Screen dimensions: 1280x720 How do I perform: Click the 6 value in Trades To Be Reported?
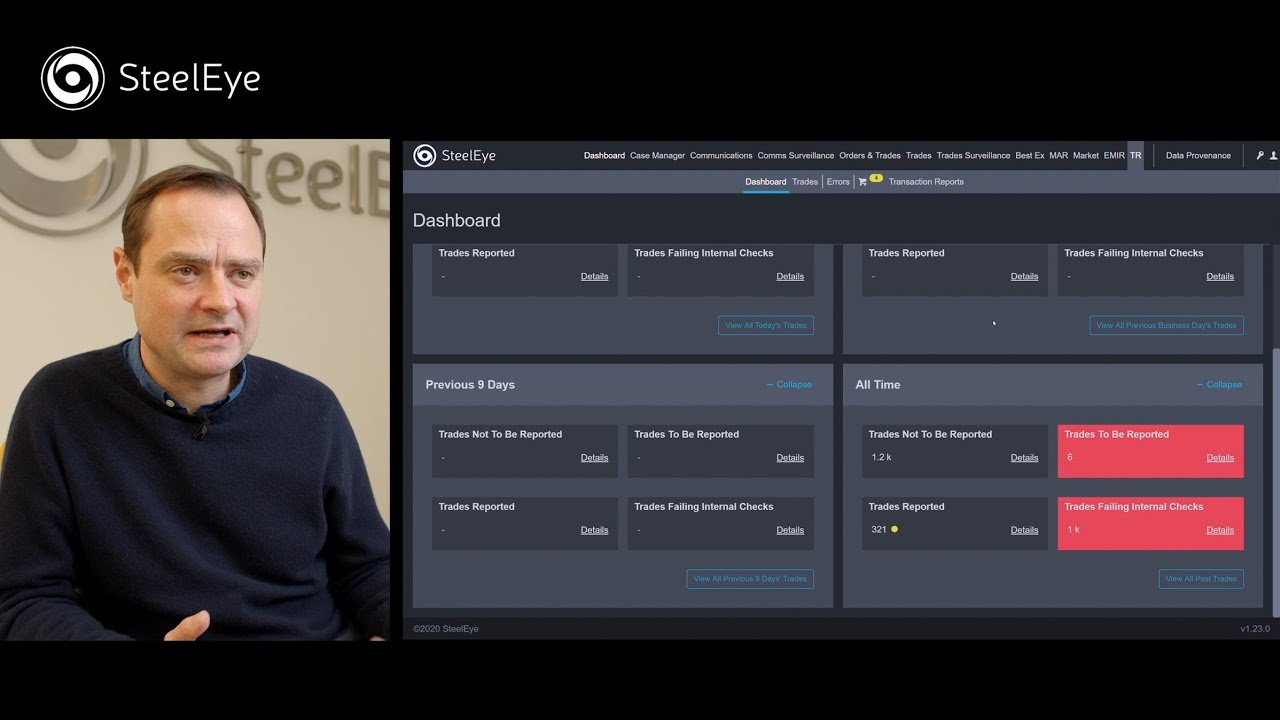tap(1069, 457)
